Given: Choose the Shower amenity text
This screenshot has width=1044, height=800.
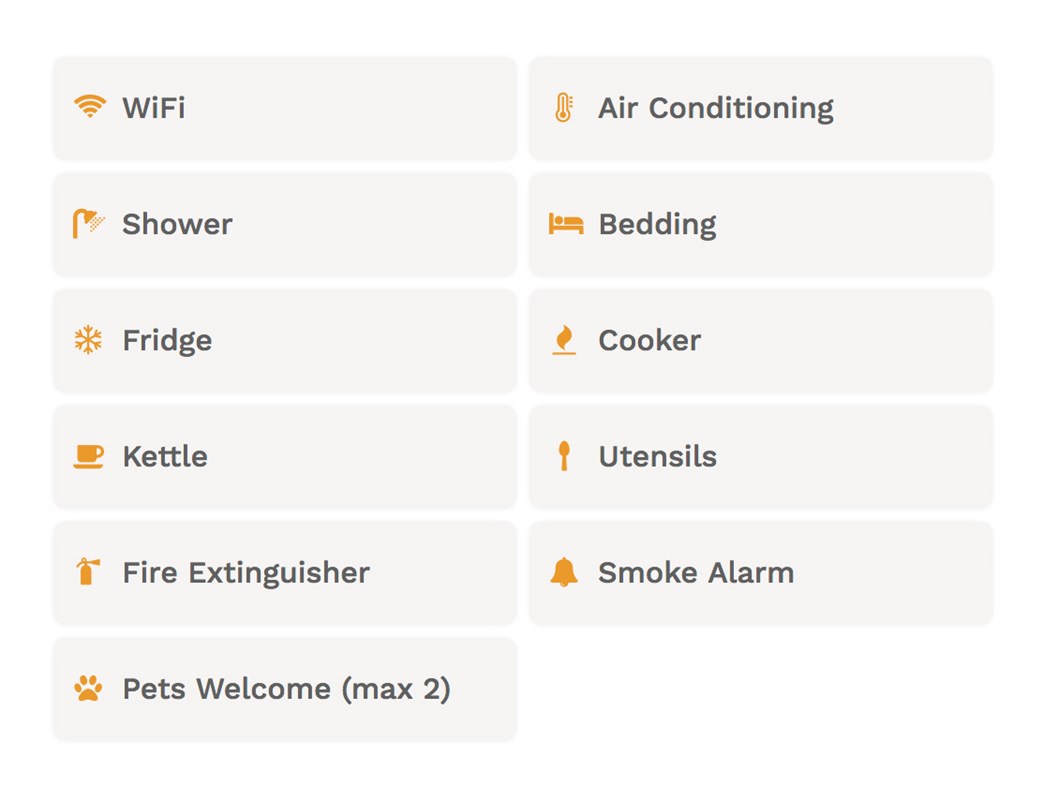Looking at the screenshot, I should coord(177,224).
